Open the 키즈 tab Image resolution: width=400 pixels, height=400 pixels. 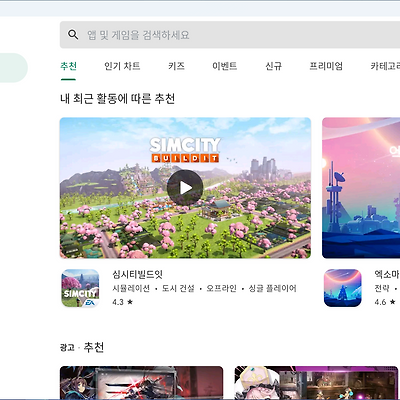(176, 66)
